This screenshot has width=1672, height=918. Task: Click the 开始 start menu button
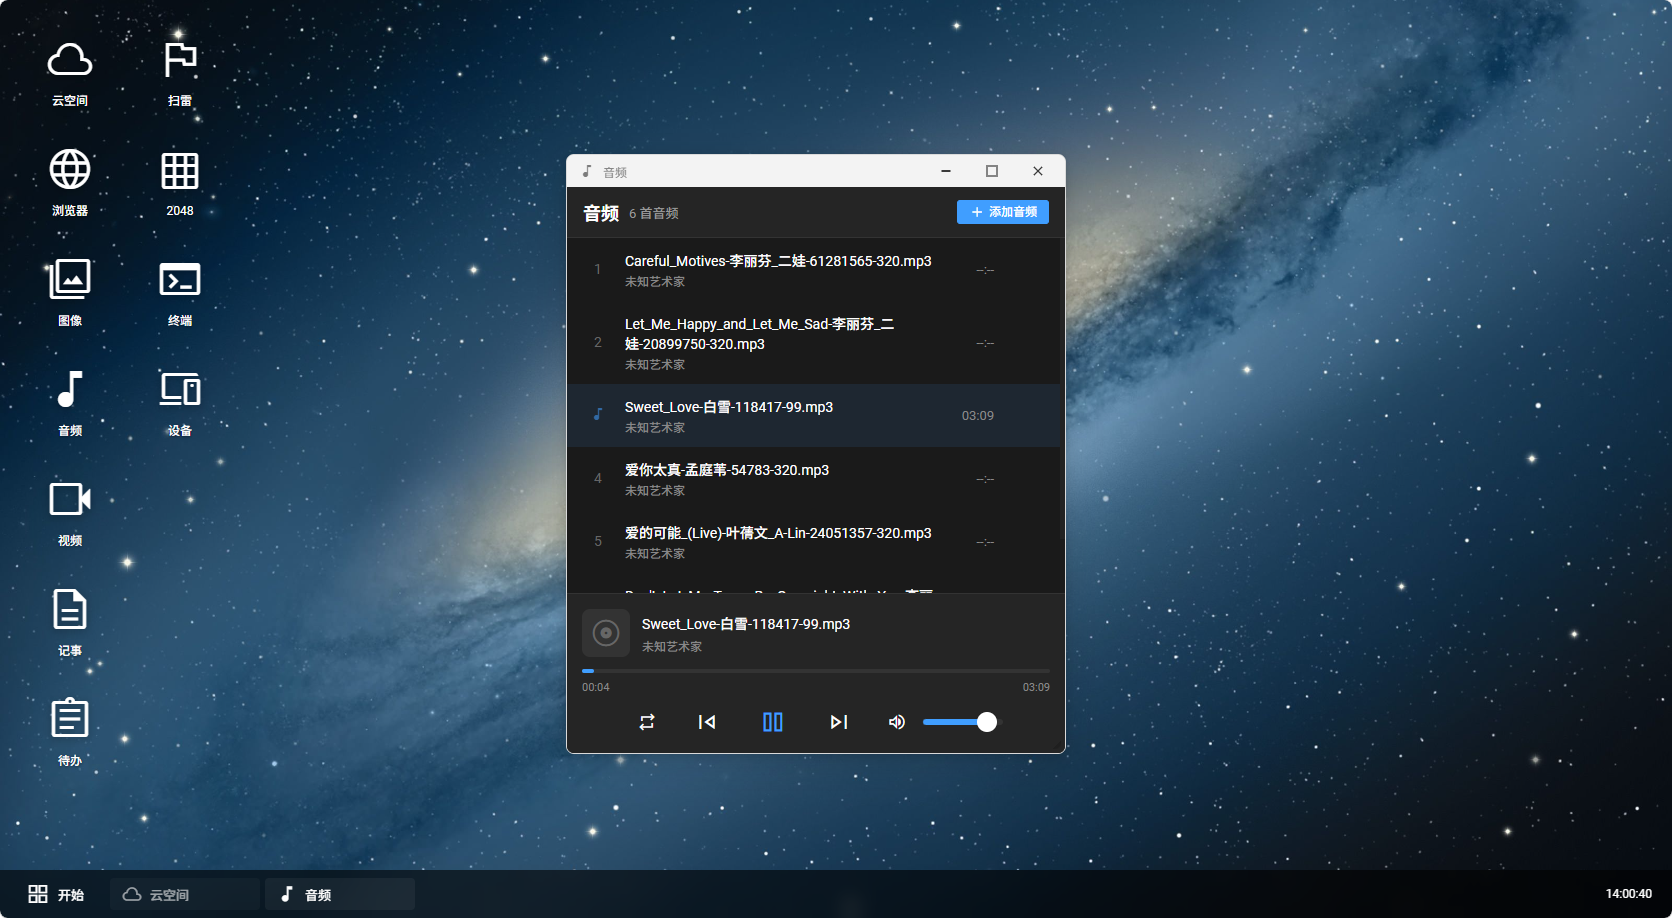point(56,894)
